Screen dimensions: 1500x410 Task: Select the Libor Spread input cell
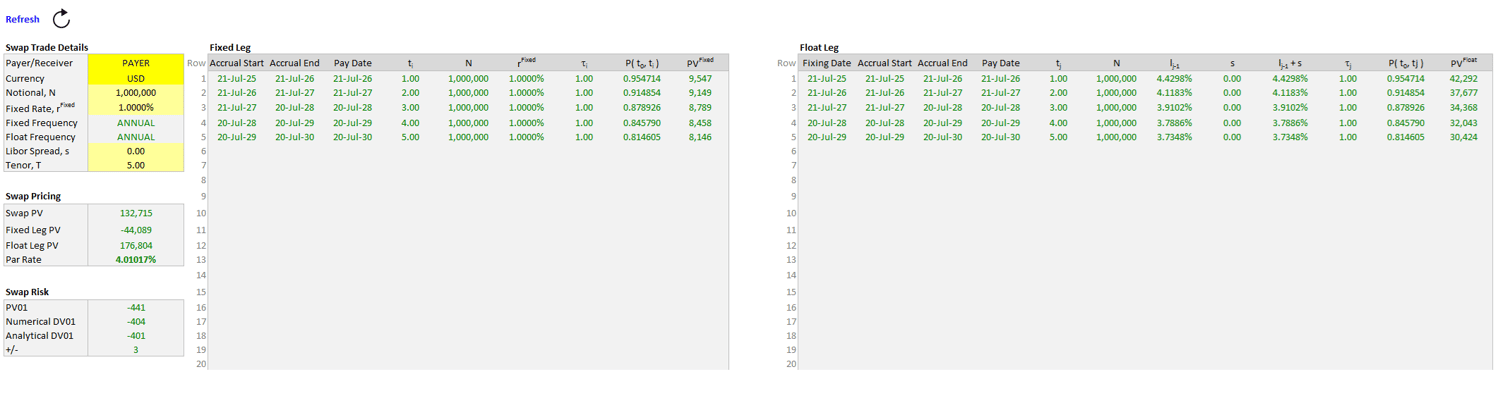click(136, 151)
